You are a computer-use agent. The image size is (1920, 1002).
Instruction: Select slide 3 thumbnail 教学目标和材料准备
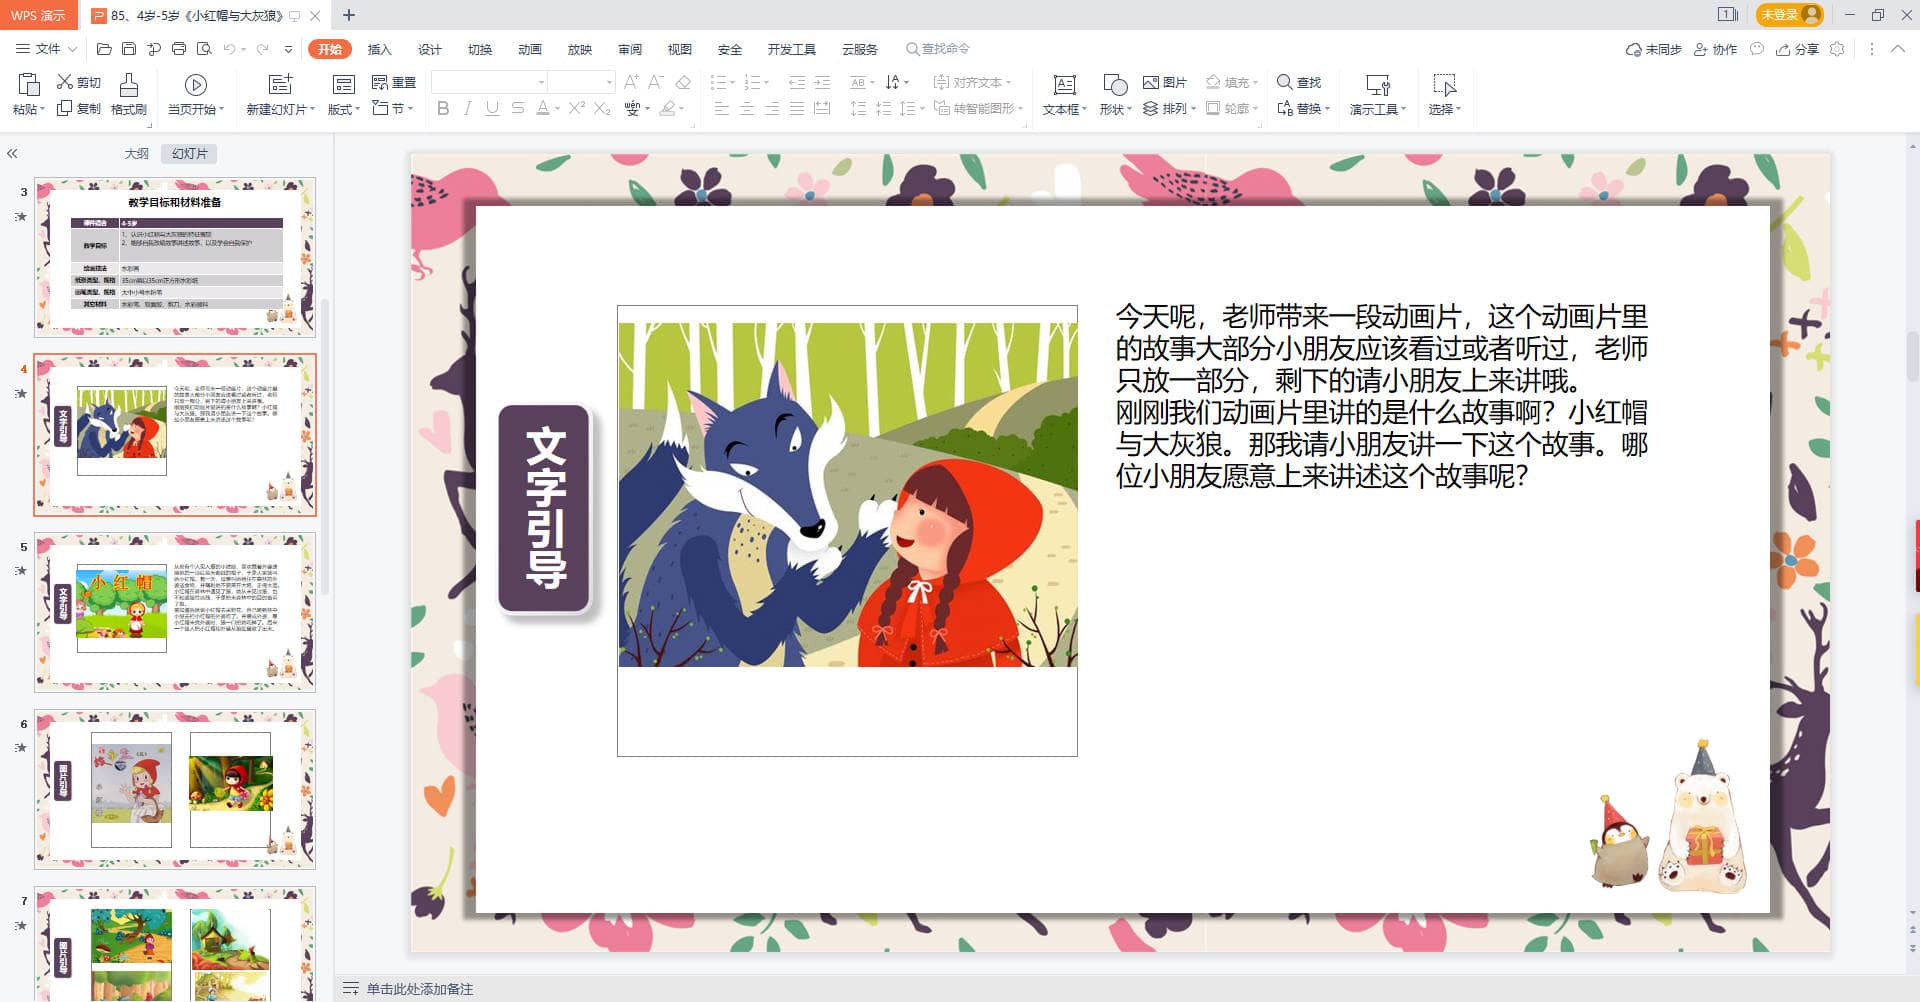(175, 257)
